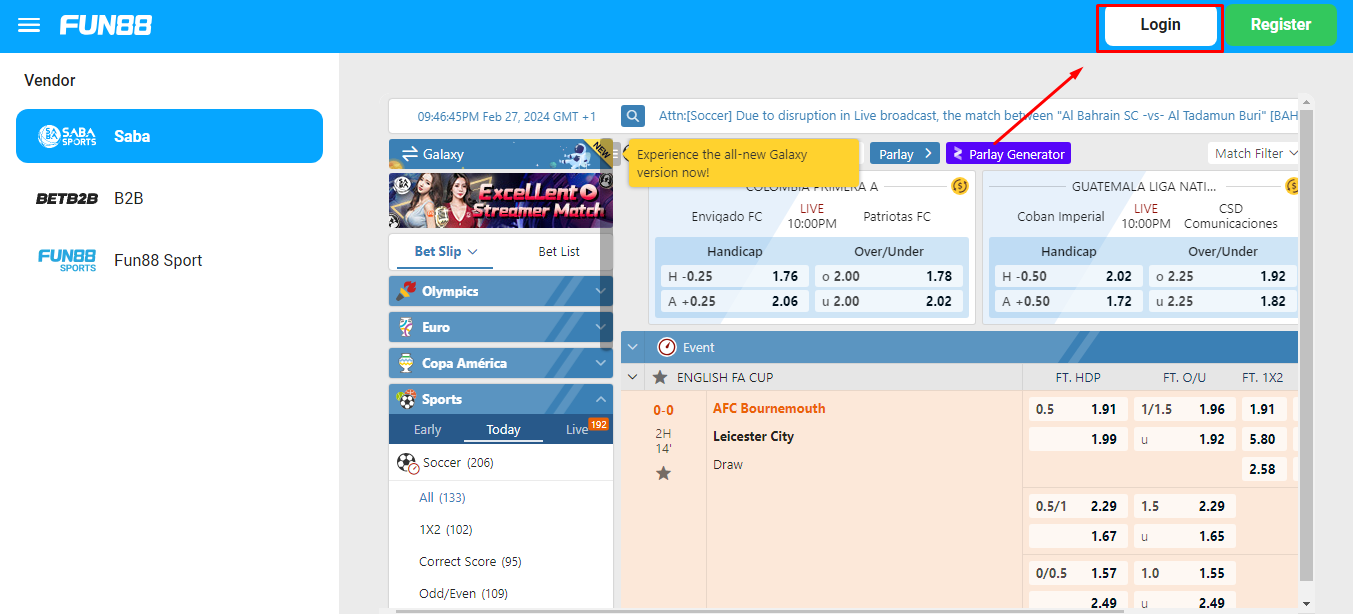Collapse the English FA Cup league

click(x=632, y=377)
